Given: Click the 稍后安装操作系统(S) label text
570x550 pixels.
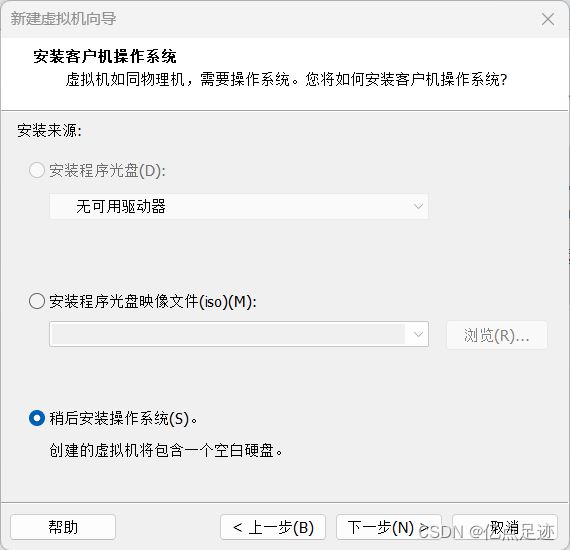Looking at the screenshot, I should click(123, 418).
